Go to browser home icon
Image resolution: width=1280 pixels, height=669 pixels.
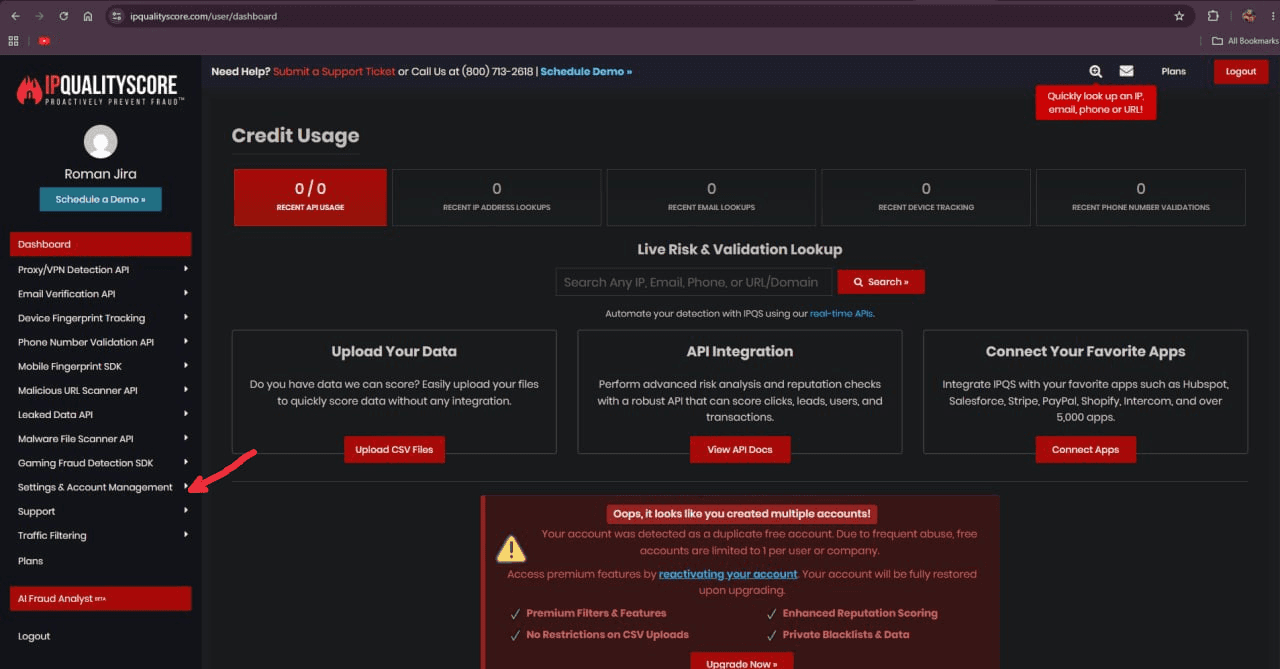click(x=88, y=16)
